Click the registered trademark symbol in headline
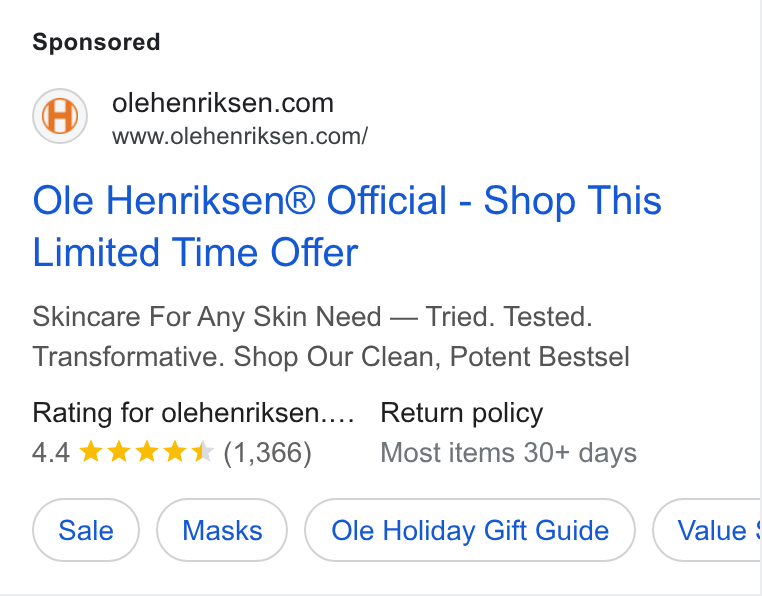The image size is (762, 596). tap(298, 199)
